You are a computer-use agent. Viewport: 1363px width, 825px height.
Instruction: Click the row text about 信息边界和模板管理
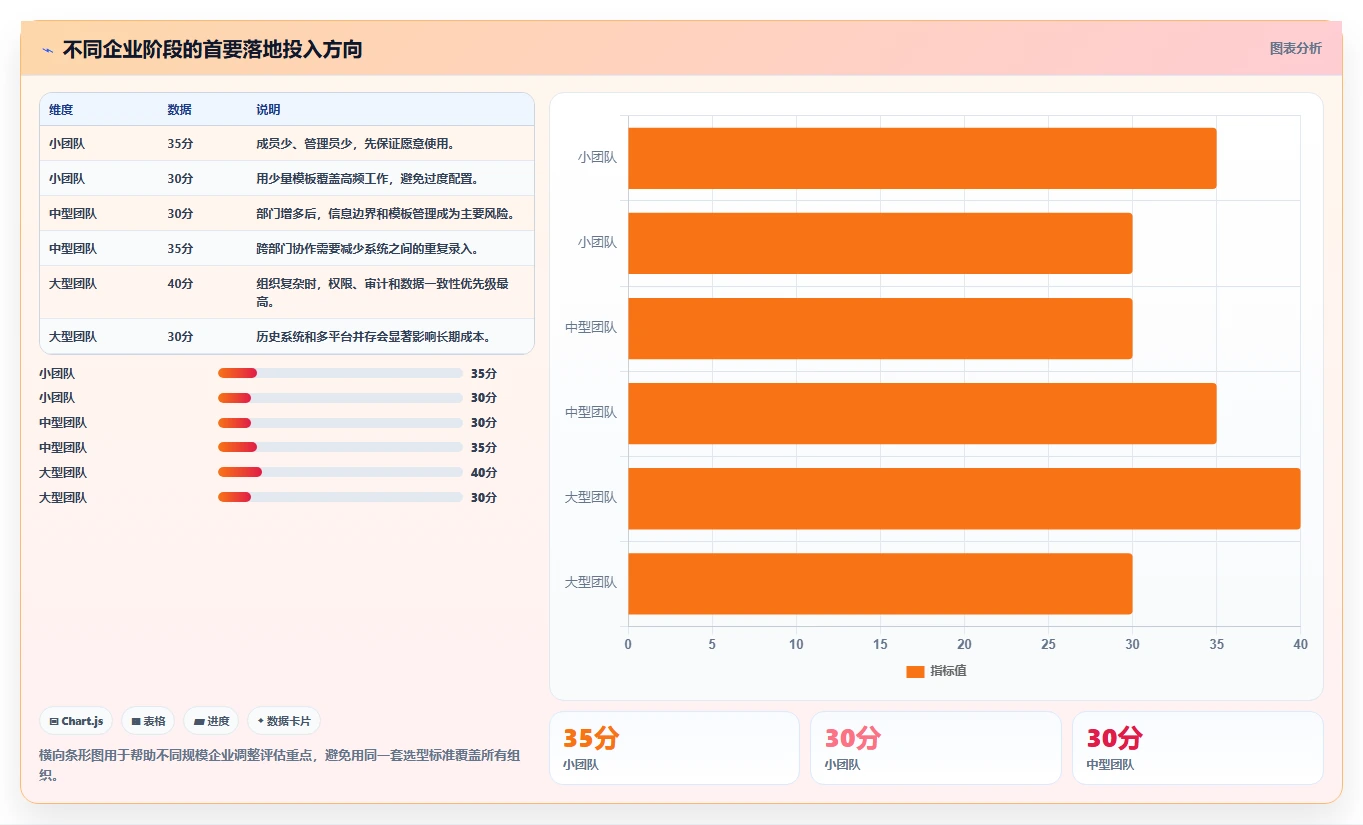[385, 214]
